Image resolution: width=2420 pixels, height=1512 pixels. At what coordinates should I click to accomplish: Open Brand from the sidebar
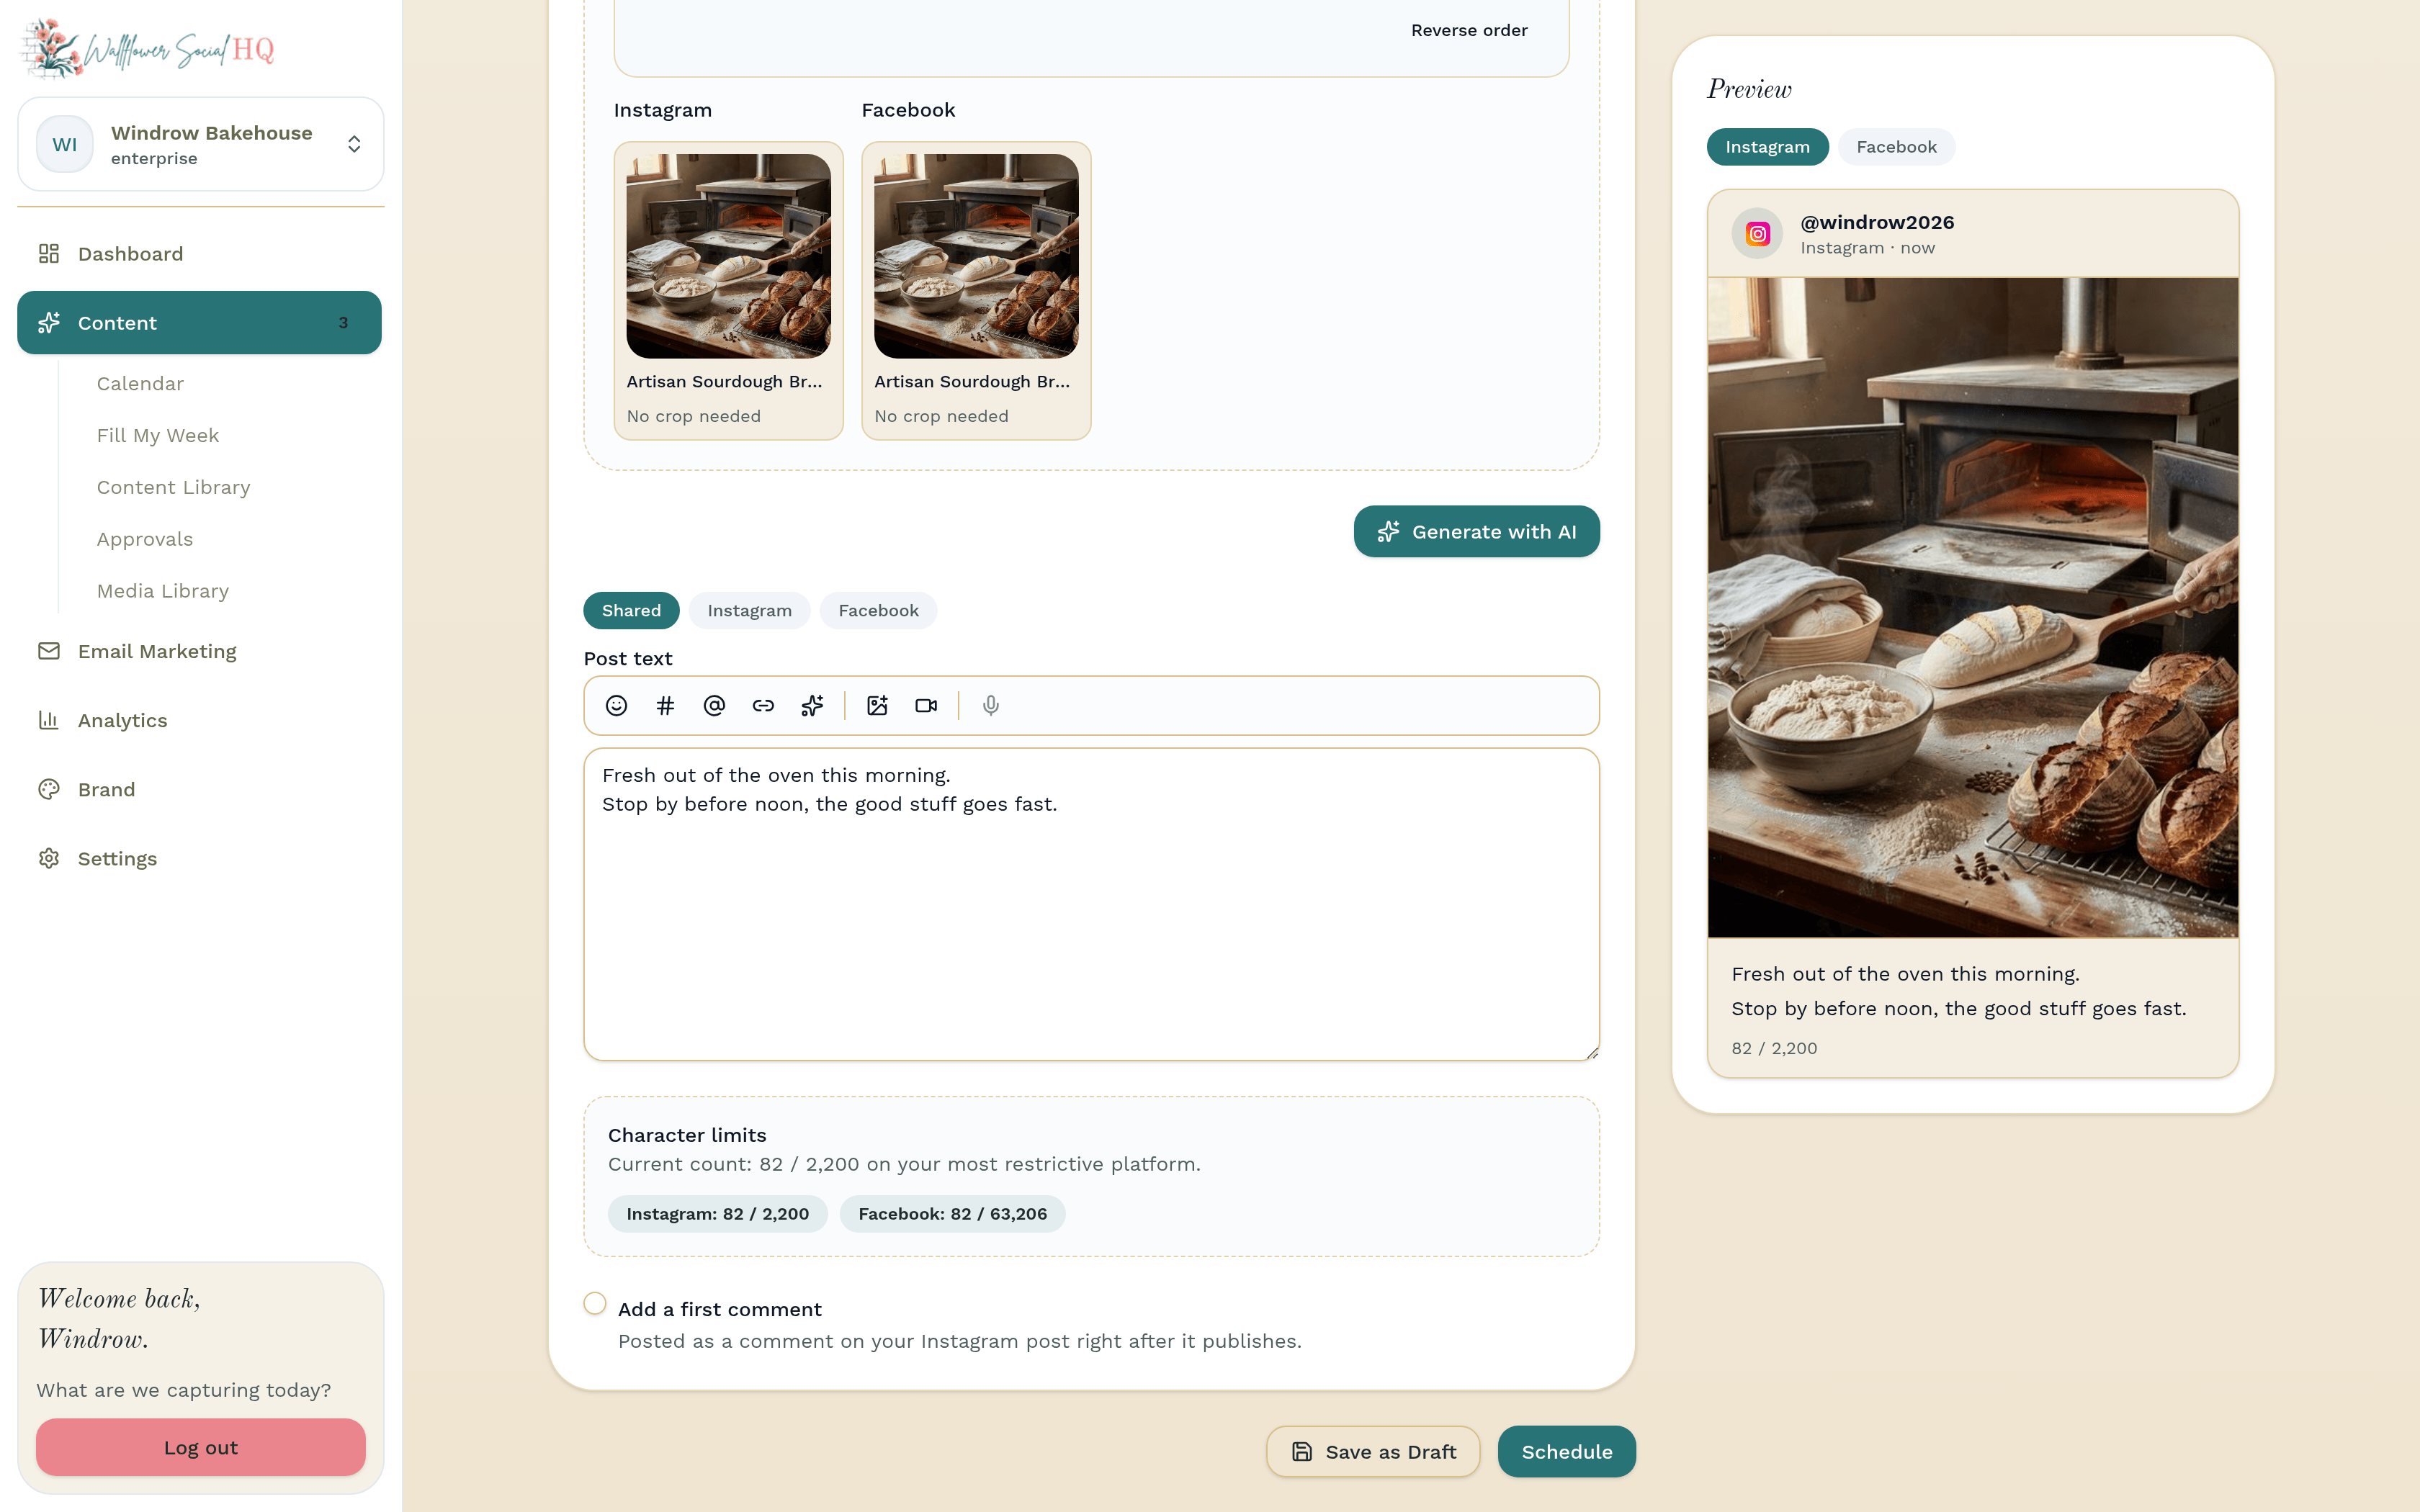coord(199,789)
